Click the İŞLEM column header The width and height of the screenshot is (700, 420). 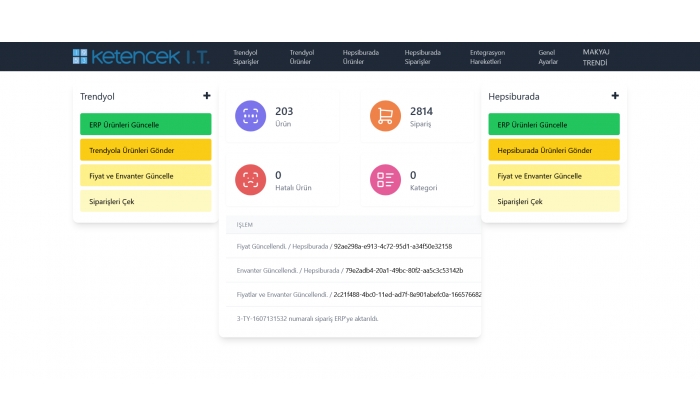[245, 225]
